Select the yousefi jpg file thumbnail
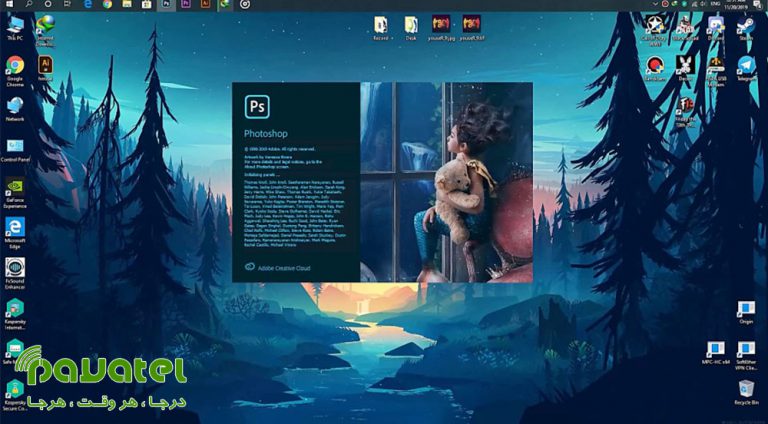Image resolution: width=768 pixels, height=424 pixels. coord(441,27)
